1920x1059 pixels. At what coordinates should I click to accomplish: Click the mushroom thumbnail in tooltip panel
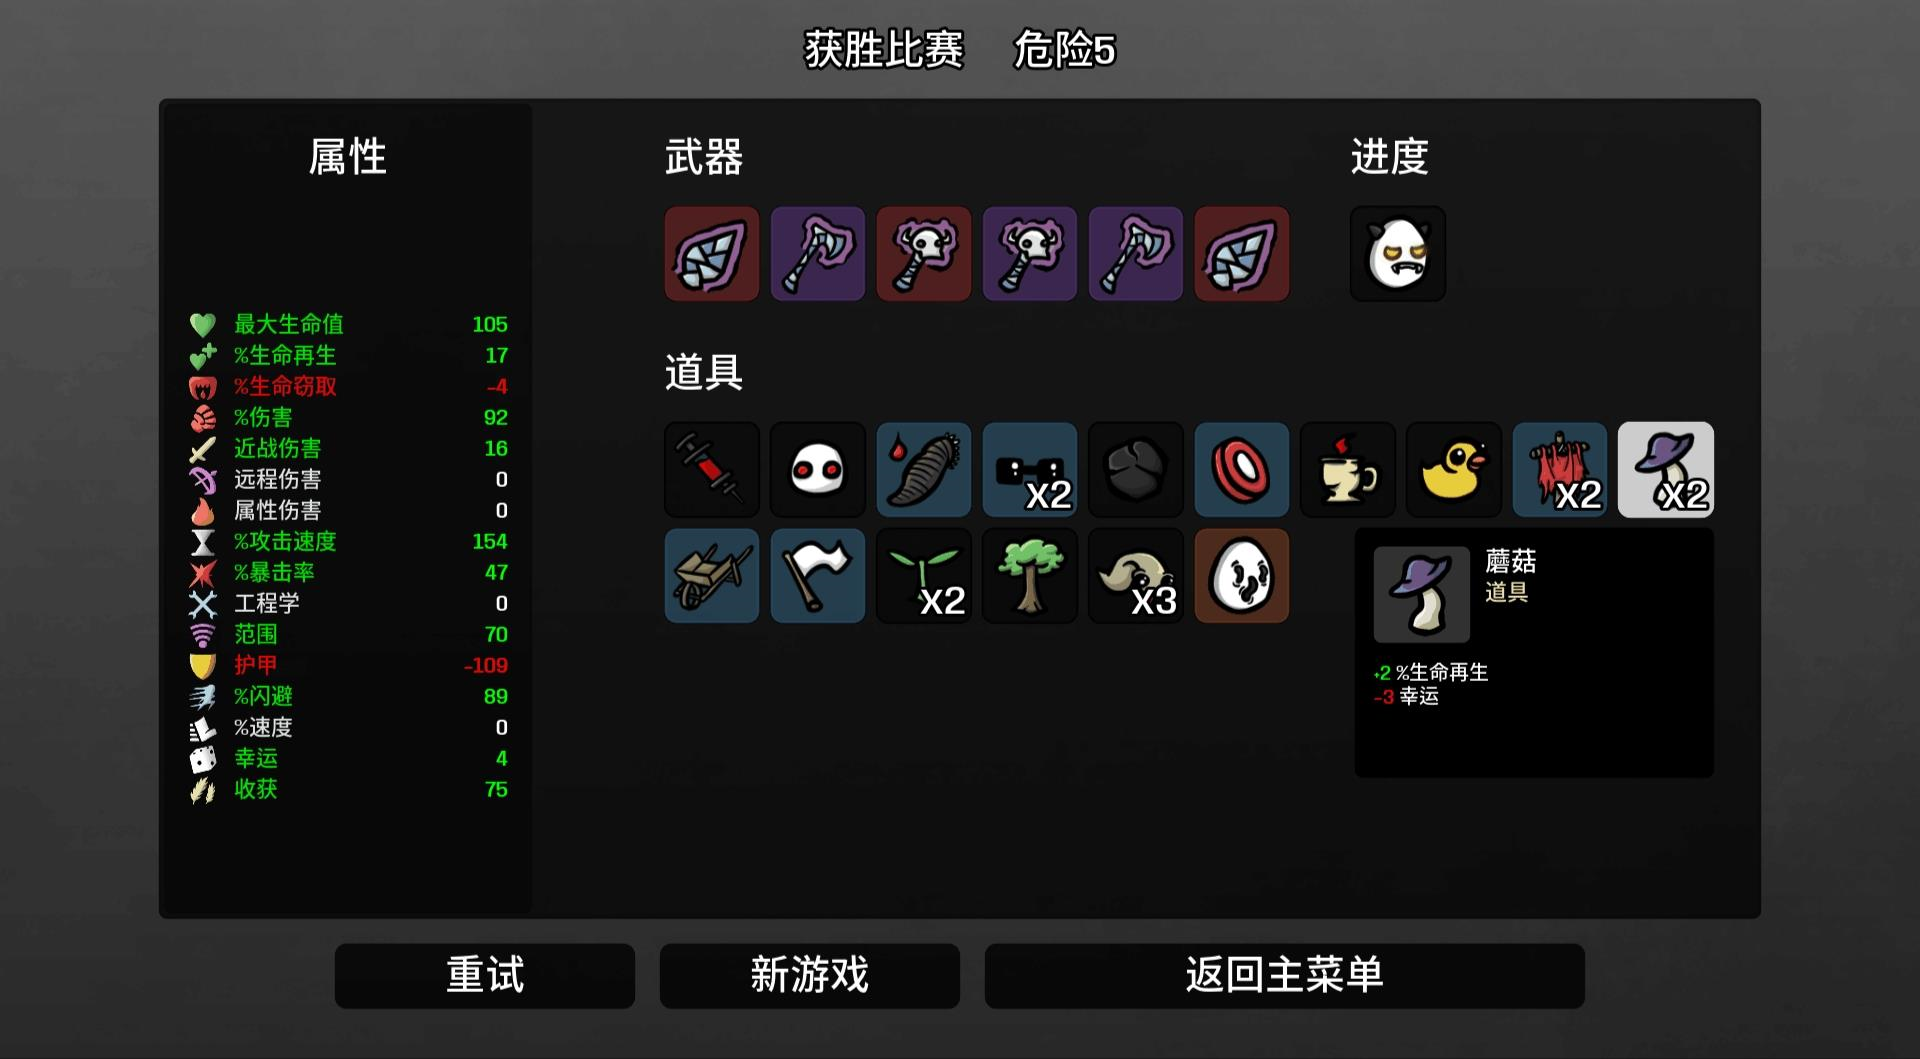pos(1421,594)
